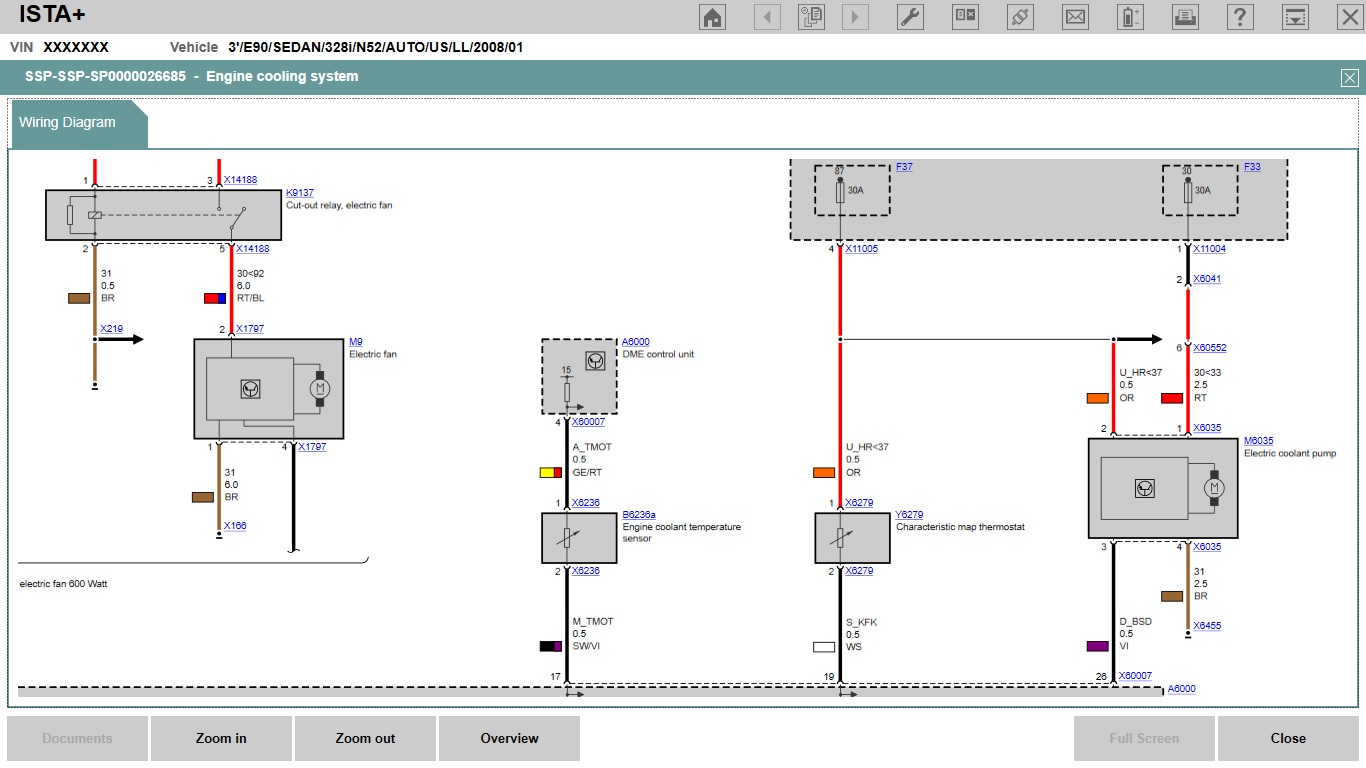Screen dimensions: 1366x768
Task: Check the battery status icon
Action: click(1130, 17)
